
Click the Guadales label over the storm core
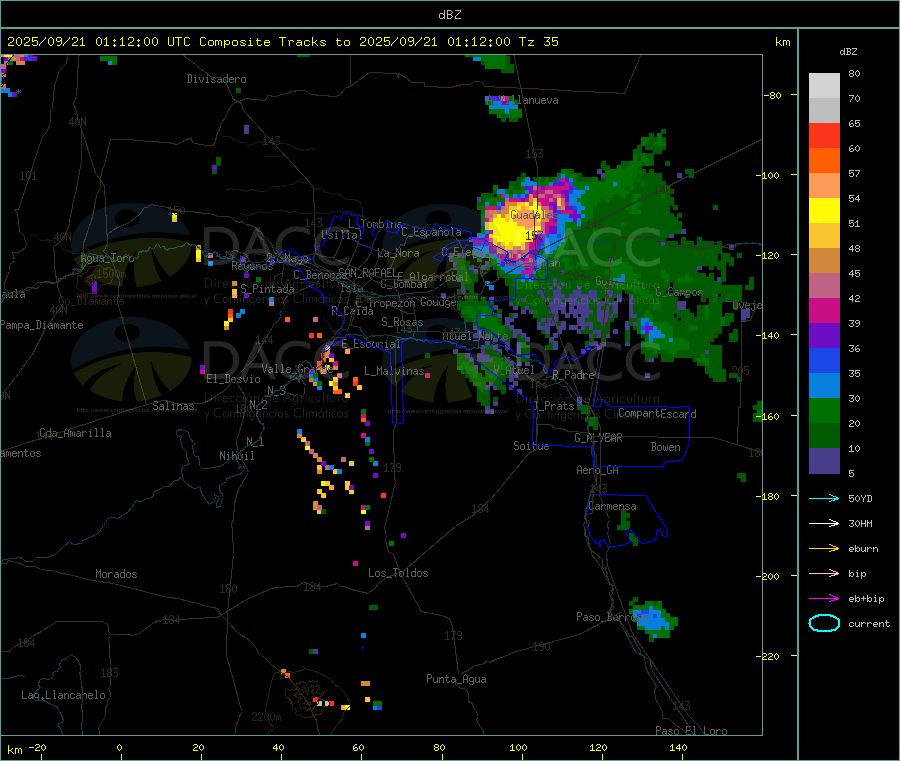[x=533, y=215]
